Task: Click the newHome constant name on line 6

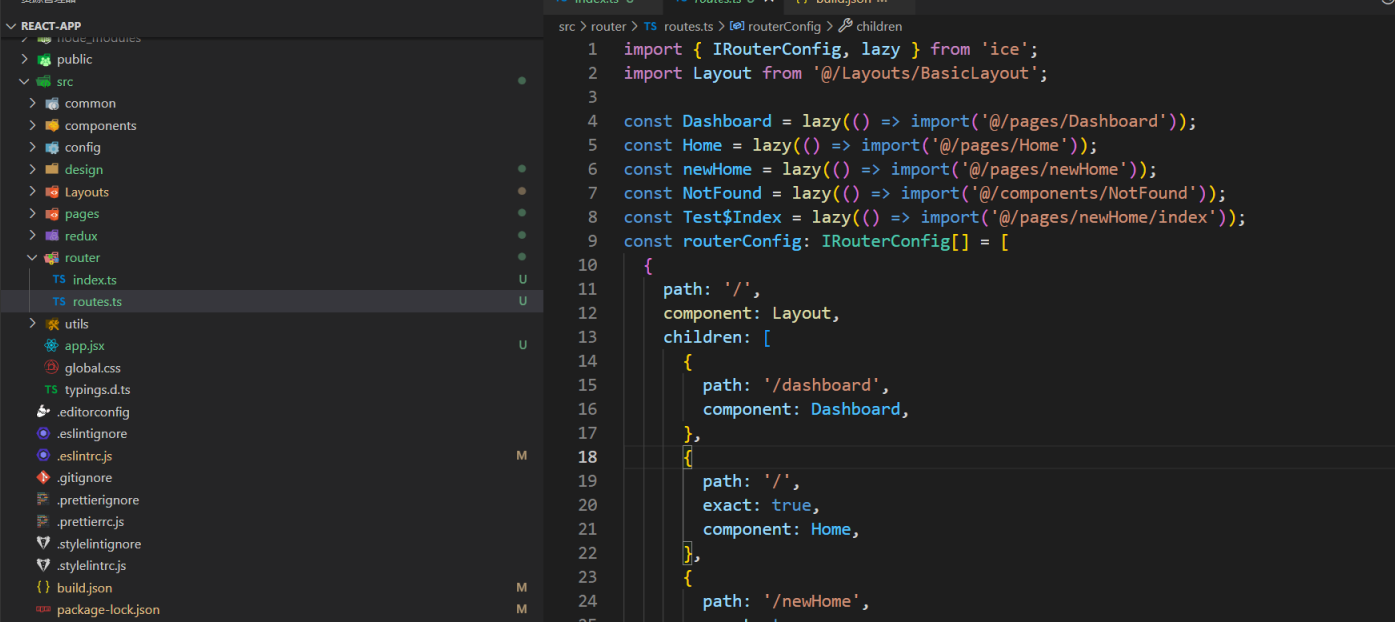Action: 717,169
